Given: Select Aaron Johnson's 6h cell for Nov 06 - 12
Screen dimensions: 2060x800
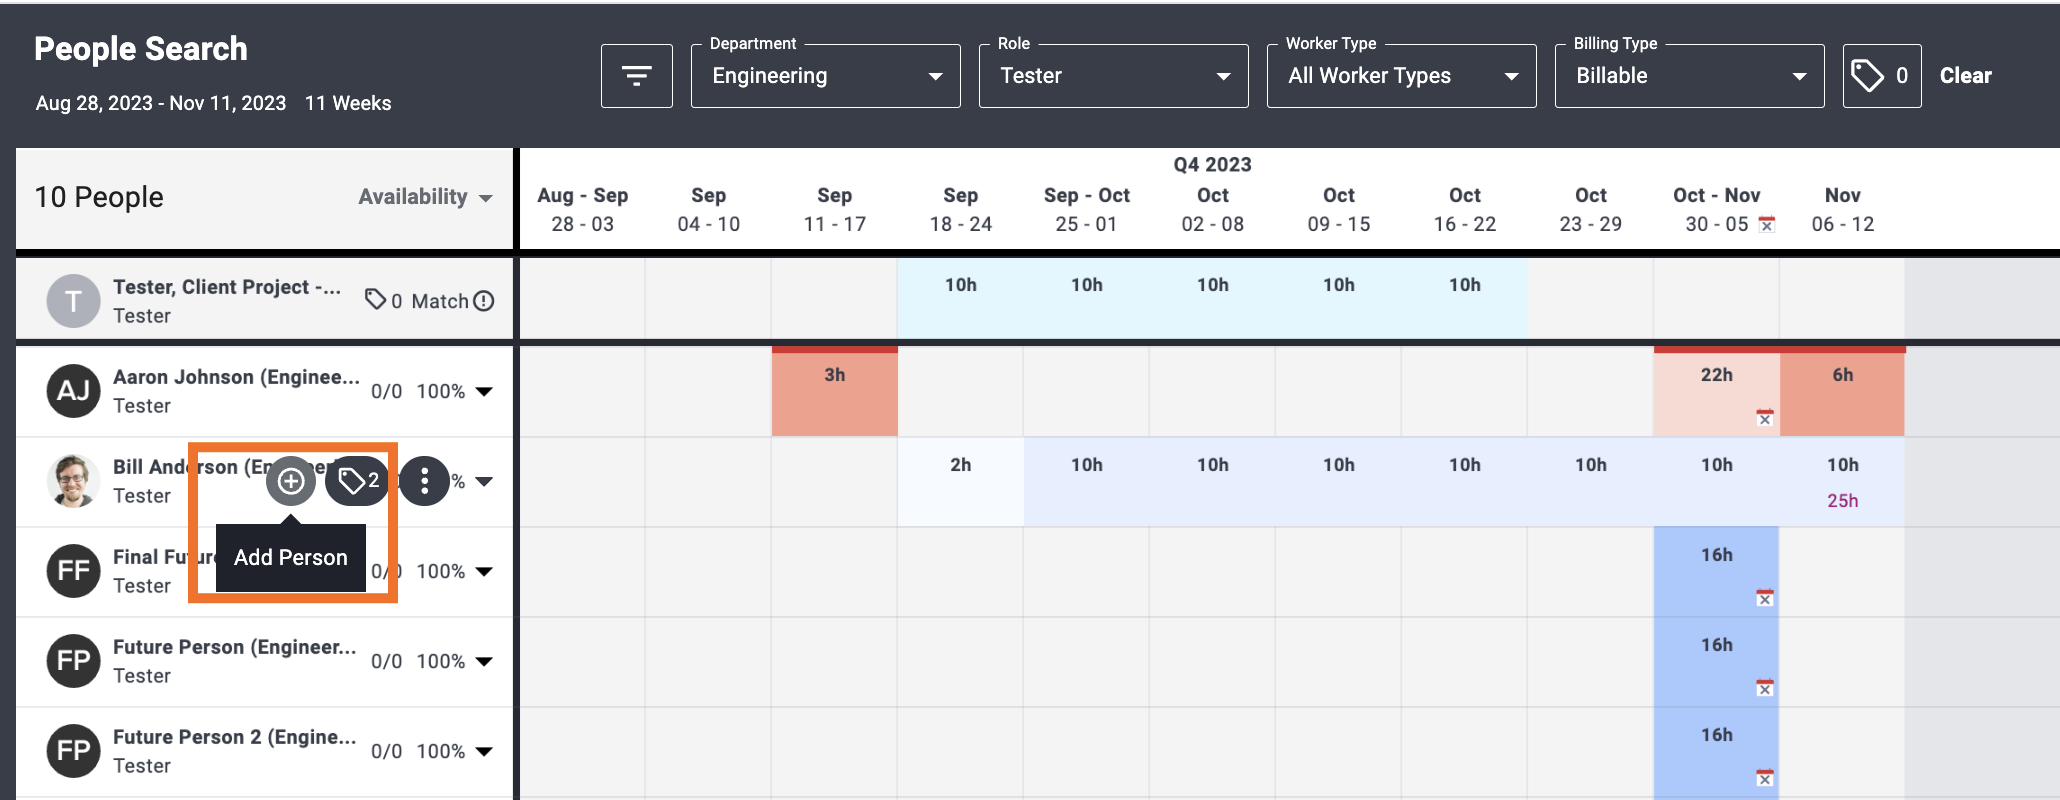Looking at the screenshot, I should 1843,391.
